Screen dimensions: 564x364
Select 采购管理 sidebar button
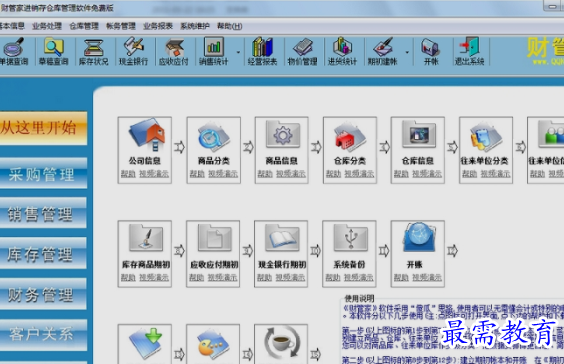point(43,173)
